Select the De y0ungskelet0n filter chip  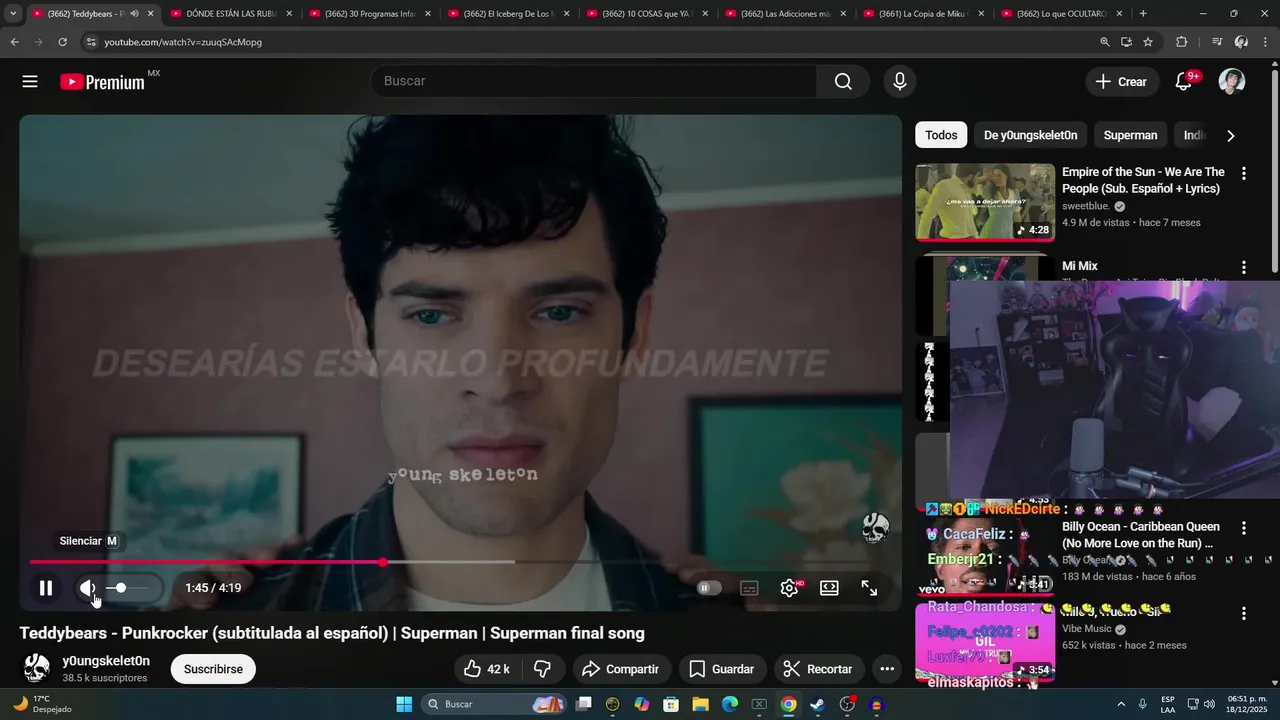pos(1030,135)
